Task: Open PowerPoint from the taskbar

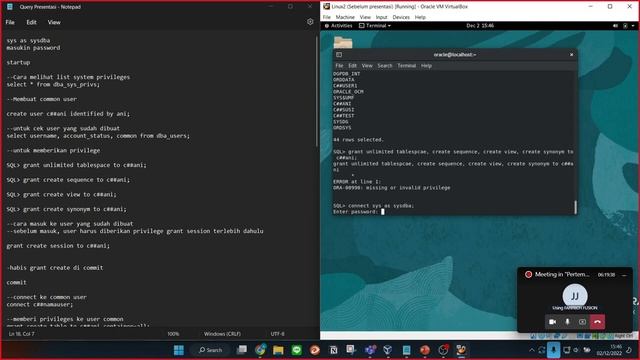Action: point(424,350)
